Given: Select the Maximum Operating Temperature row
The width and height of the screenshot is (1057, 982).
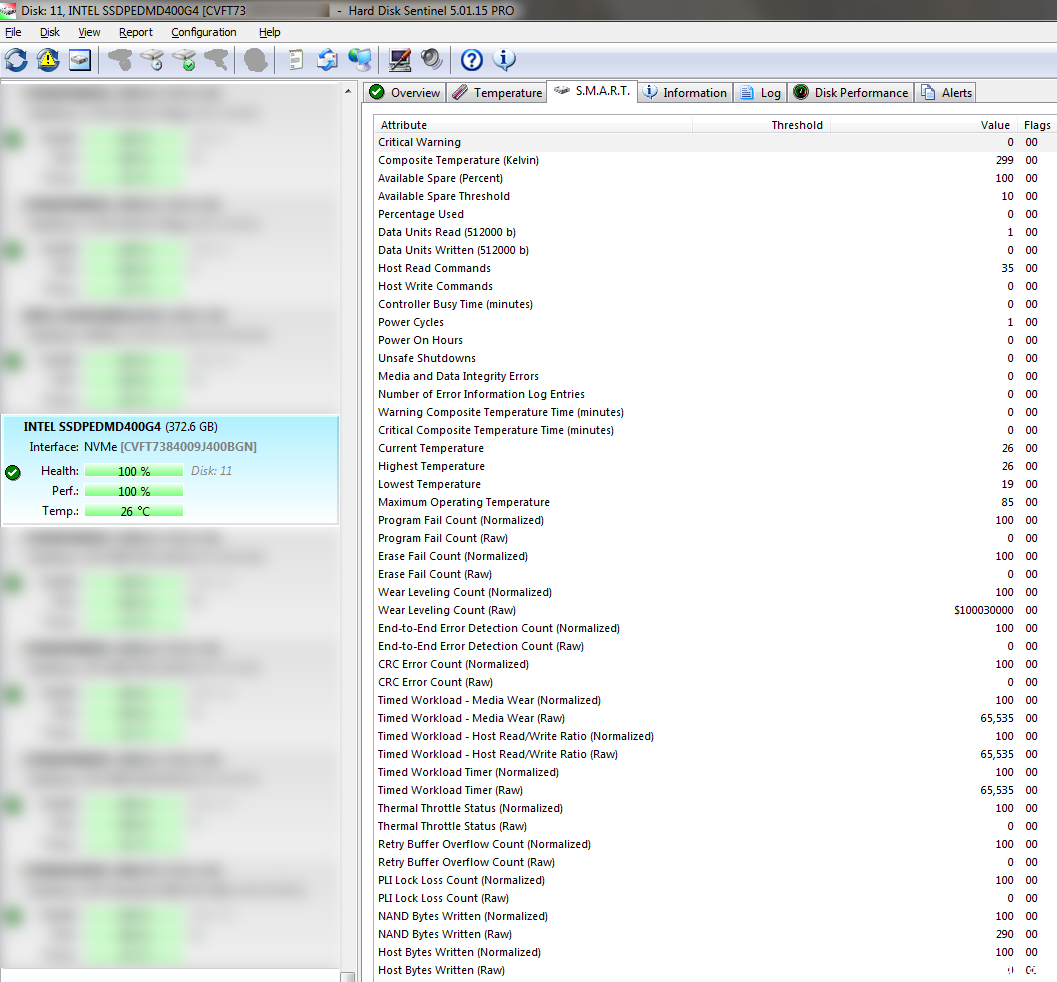Looking at the screenshot, I should click(715, 502).
